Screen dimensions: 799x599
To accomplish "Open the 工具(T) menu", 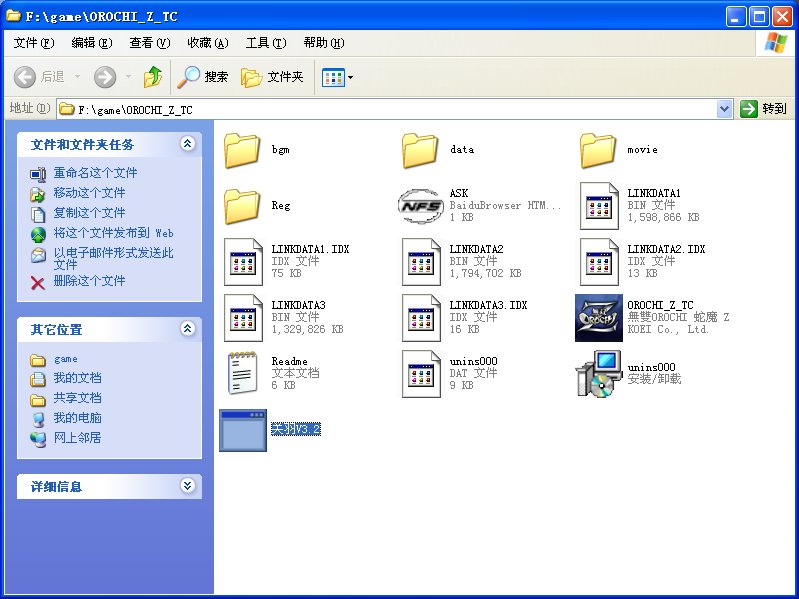I will coord(265,43).
